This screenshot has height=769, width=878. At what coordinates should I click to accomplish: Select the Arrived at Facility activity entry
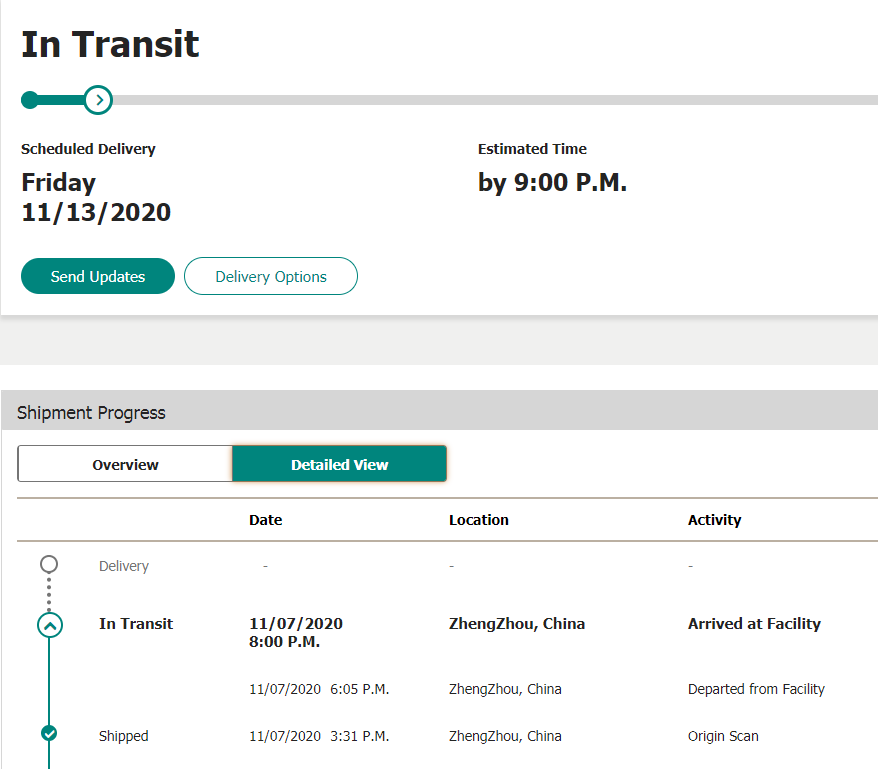(754, 624)
